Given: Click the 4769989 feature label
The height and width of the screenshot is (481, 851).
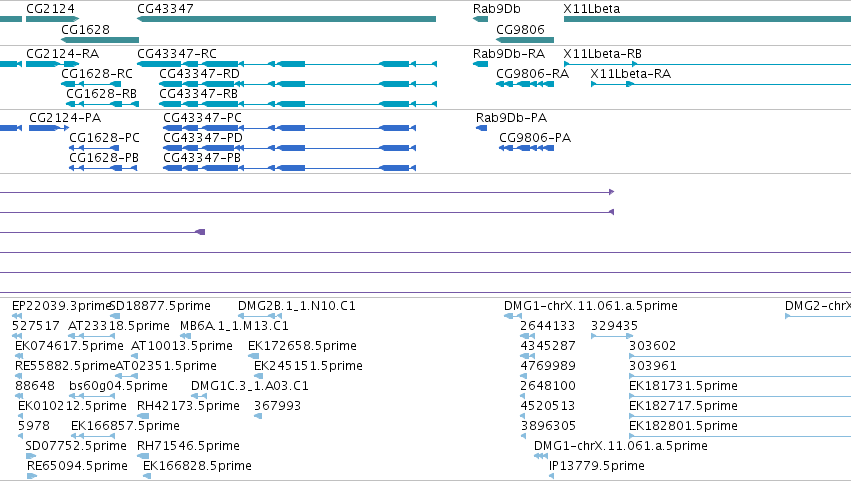Looking at the screenshot, I should (x=548, y=366).
